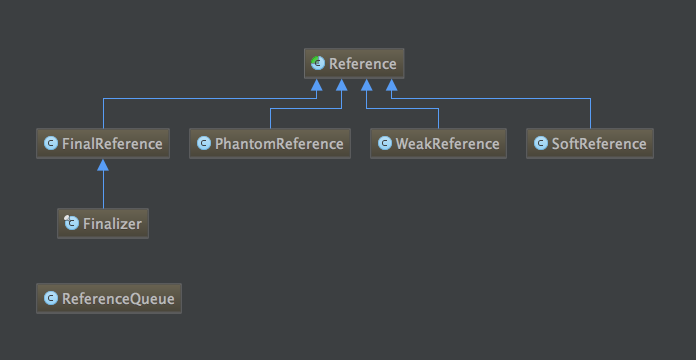Click the class icon beside WeakReference
Screen dimensions: 696x360
click(385, 143)
